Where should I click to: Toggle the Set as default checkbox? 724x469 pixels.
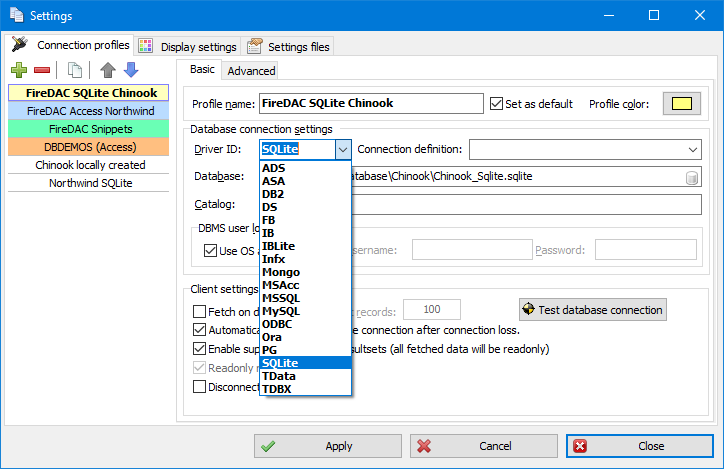point(497,103)
